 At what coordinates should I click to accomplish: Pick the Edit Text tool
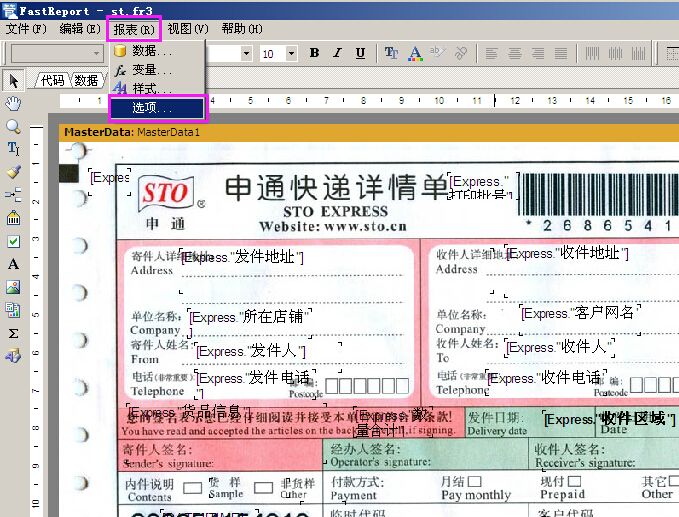(x=13, y=149)
